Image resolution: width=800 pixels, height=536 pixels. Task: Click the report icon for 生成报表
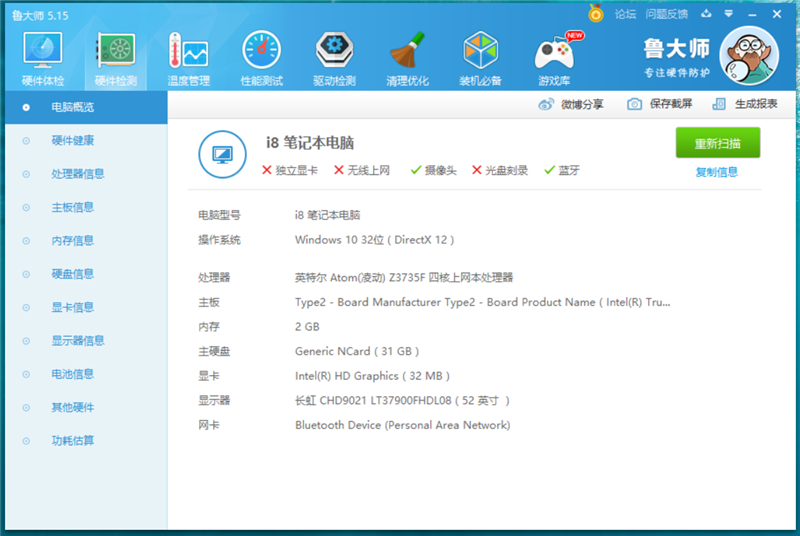[x=719, y=104]
